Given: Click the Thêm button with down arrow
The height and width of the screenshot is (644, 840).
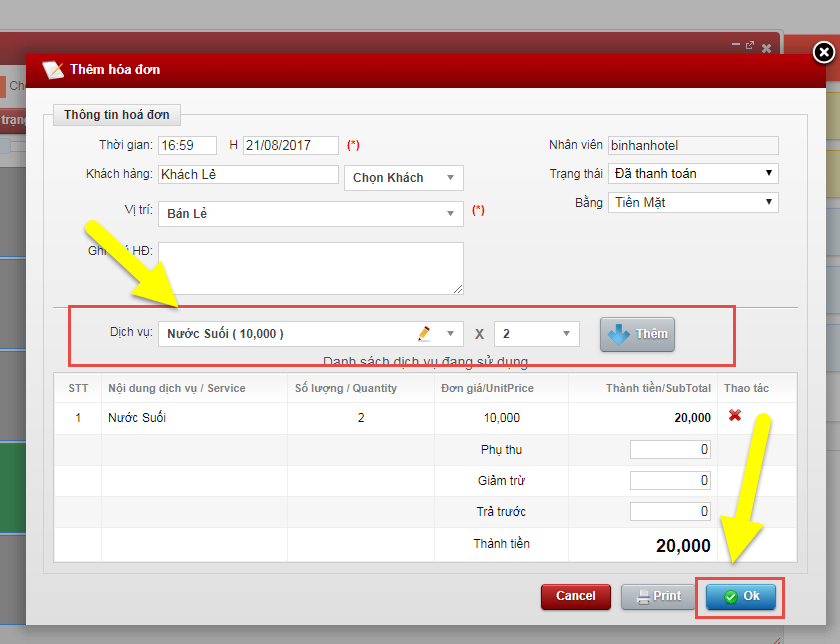Looking at the screenshot, I should 637,334.
